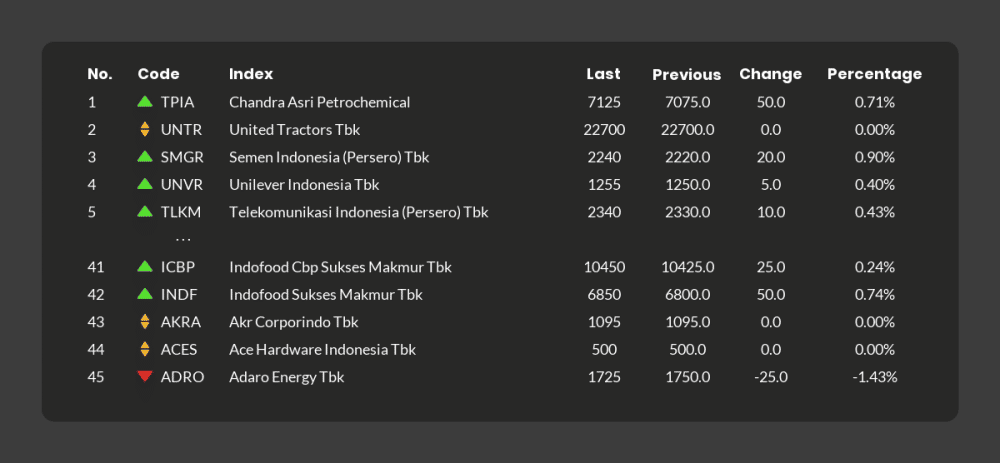Select the UNTR stock code

(181, 130)
